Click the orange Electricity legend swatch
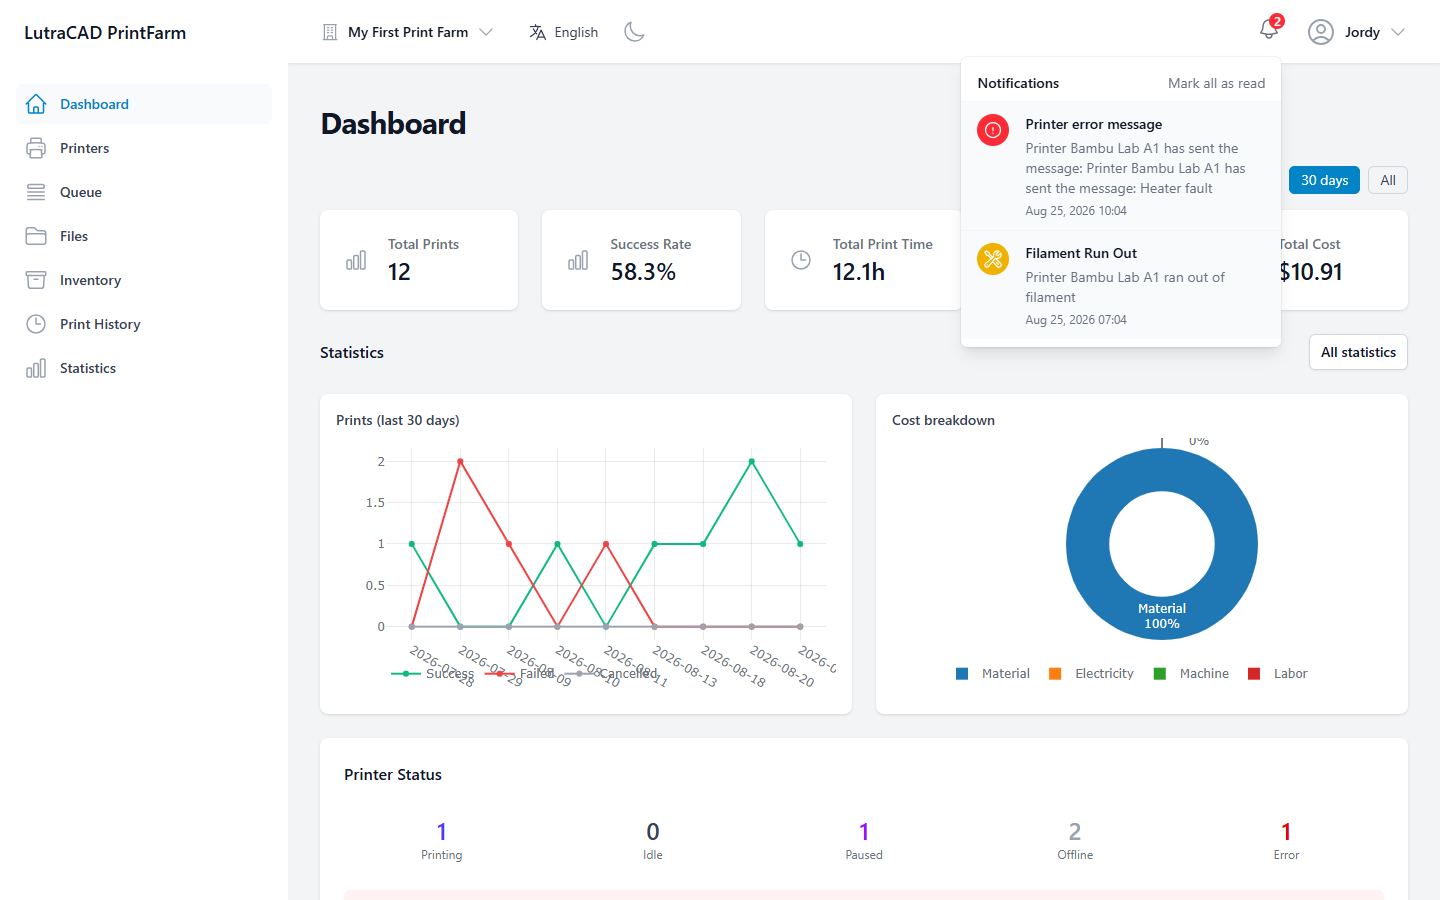The width and height of the screenshot is (1440, 900). (1055, 674)
